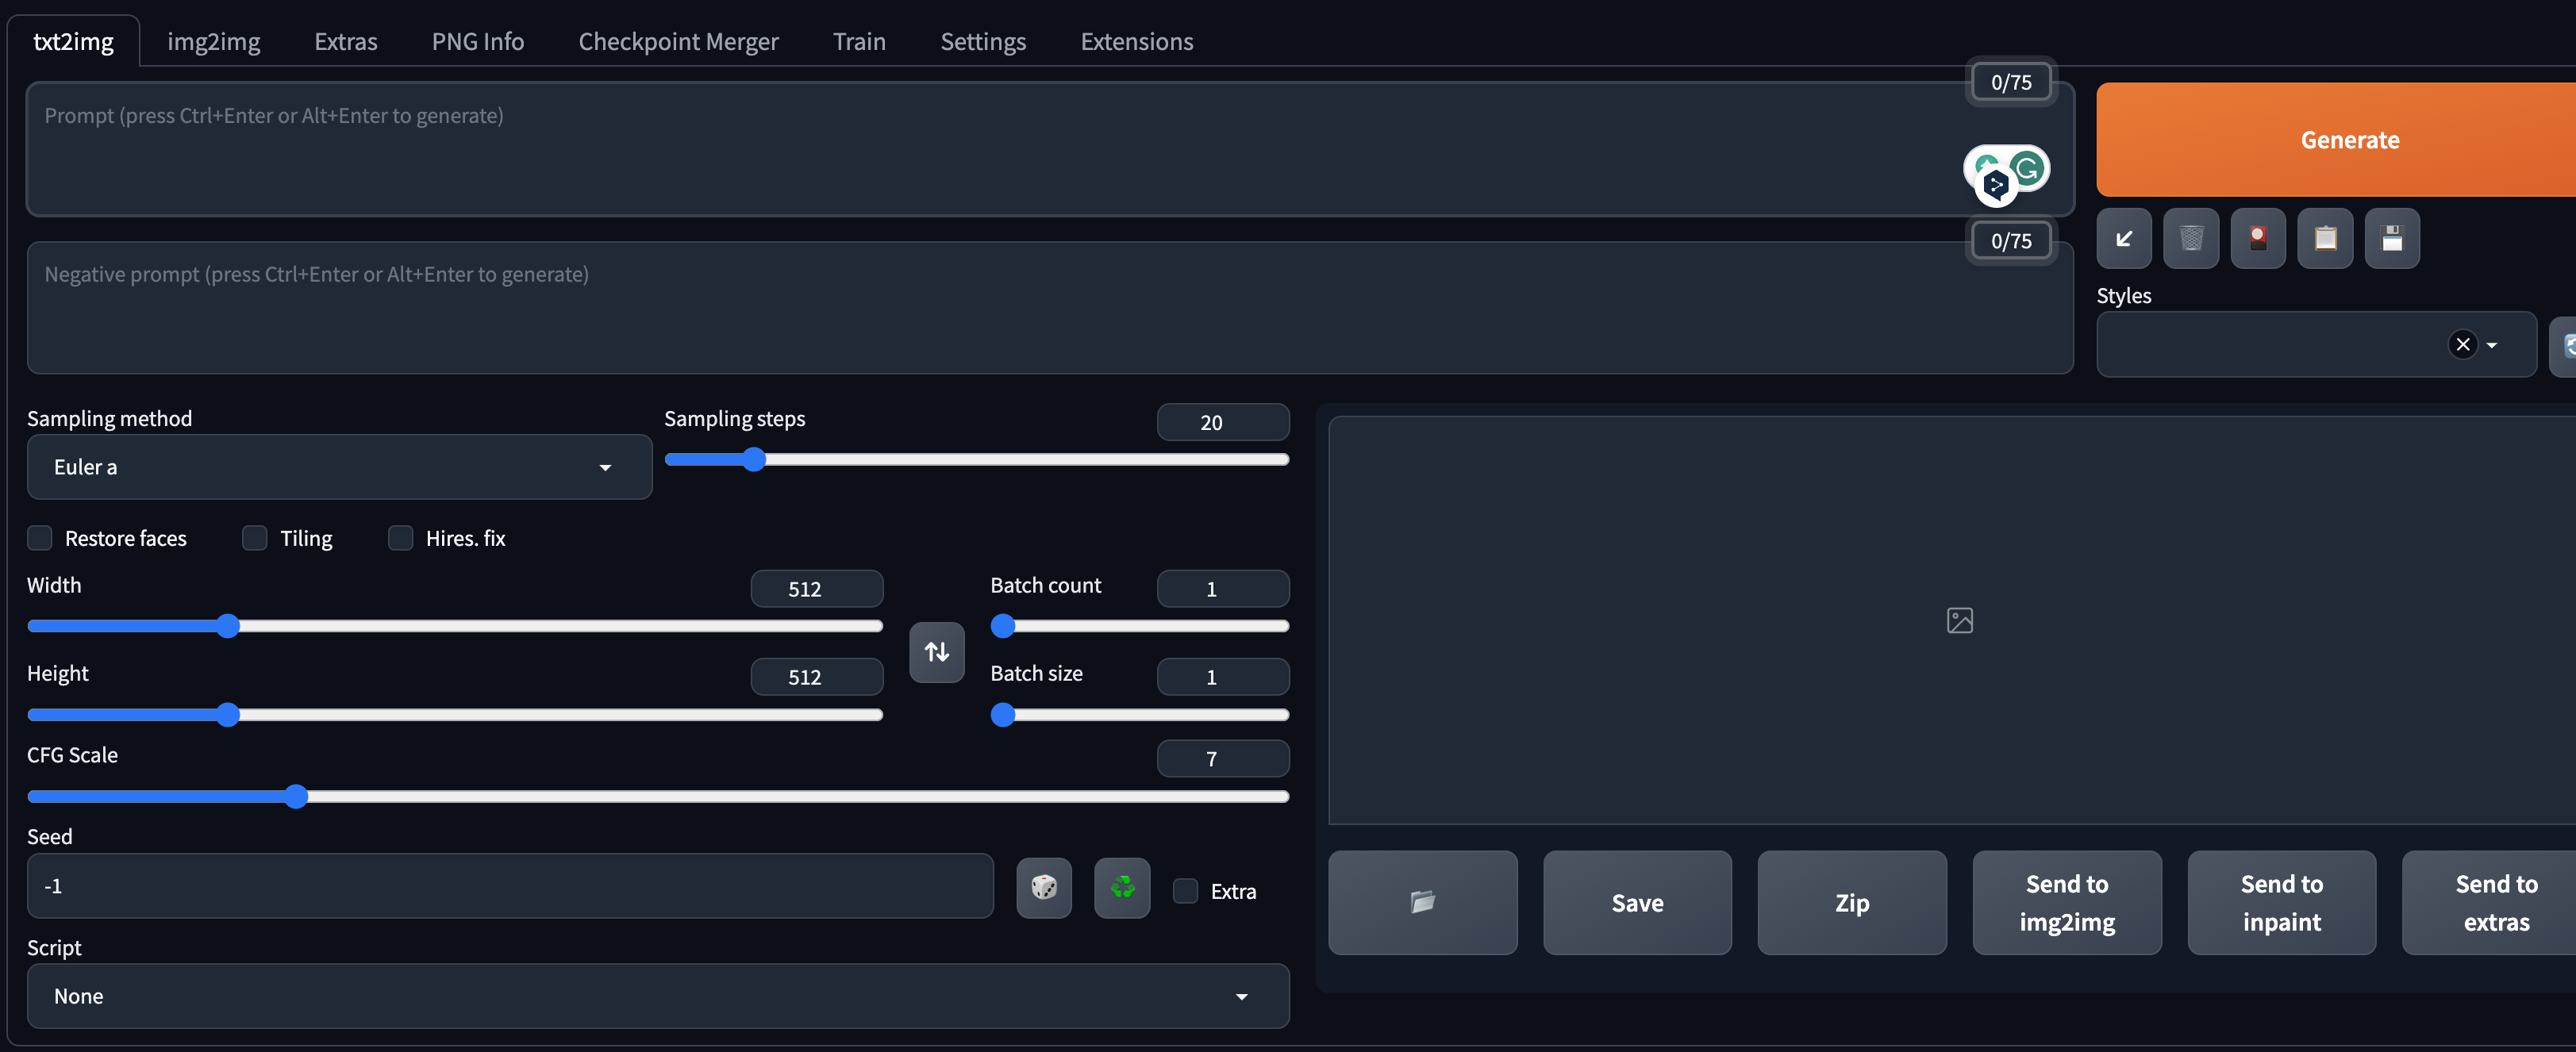This screenshot has height=1052, width=2576.
Task: Click the dice icon to randomize seed
Action: [x=1043, y=887]
